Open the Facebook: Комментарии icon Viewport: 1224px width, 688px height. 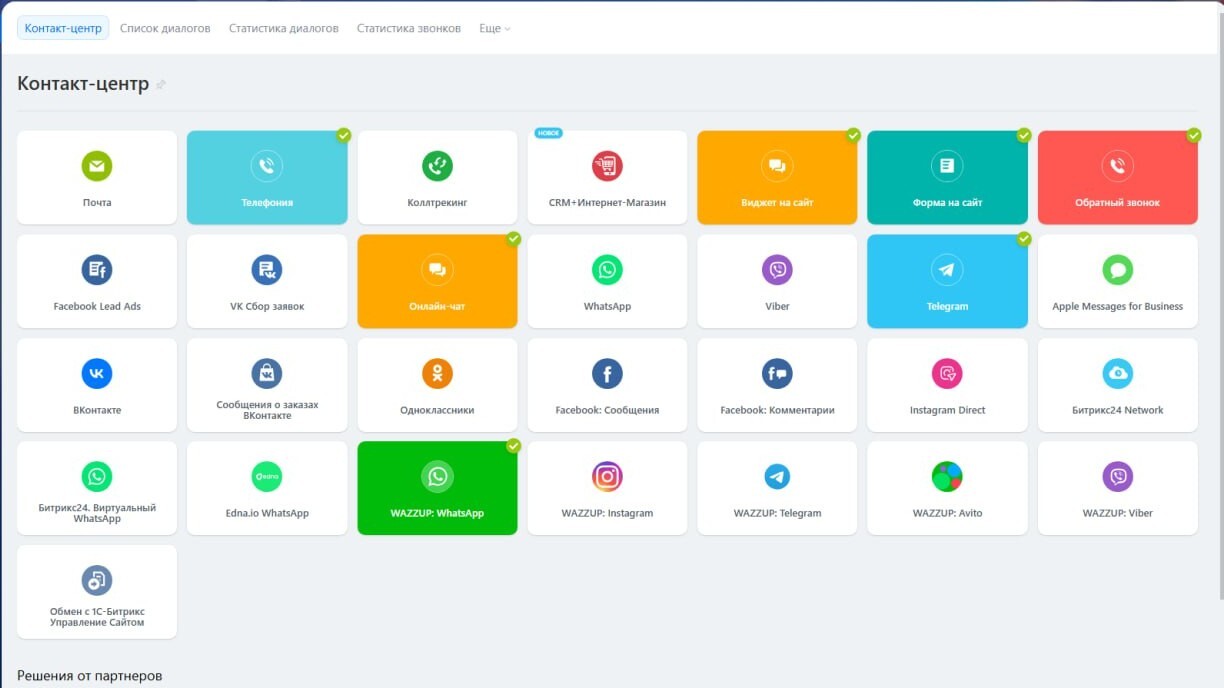(777, 374)
